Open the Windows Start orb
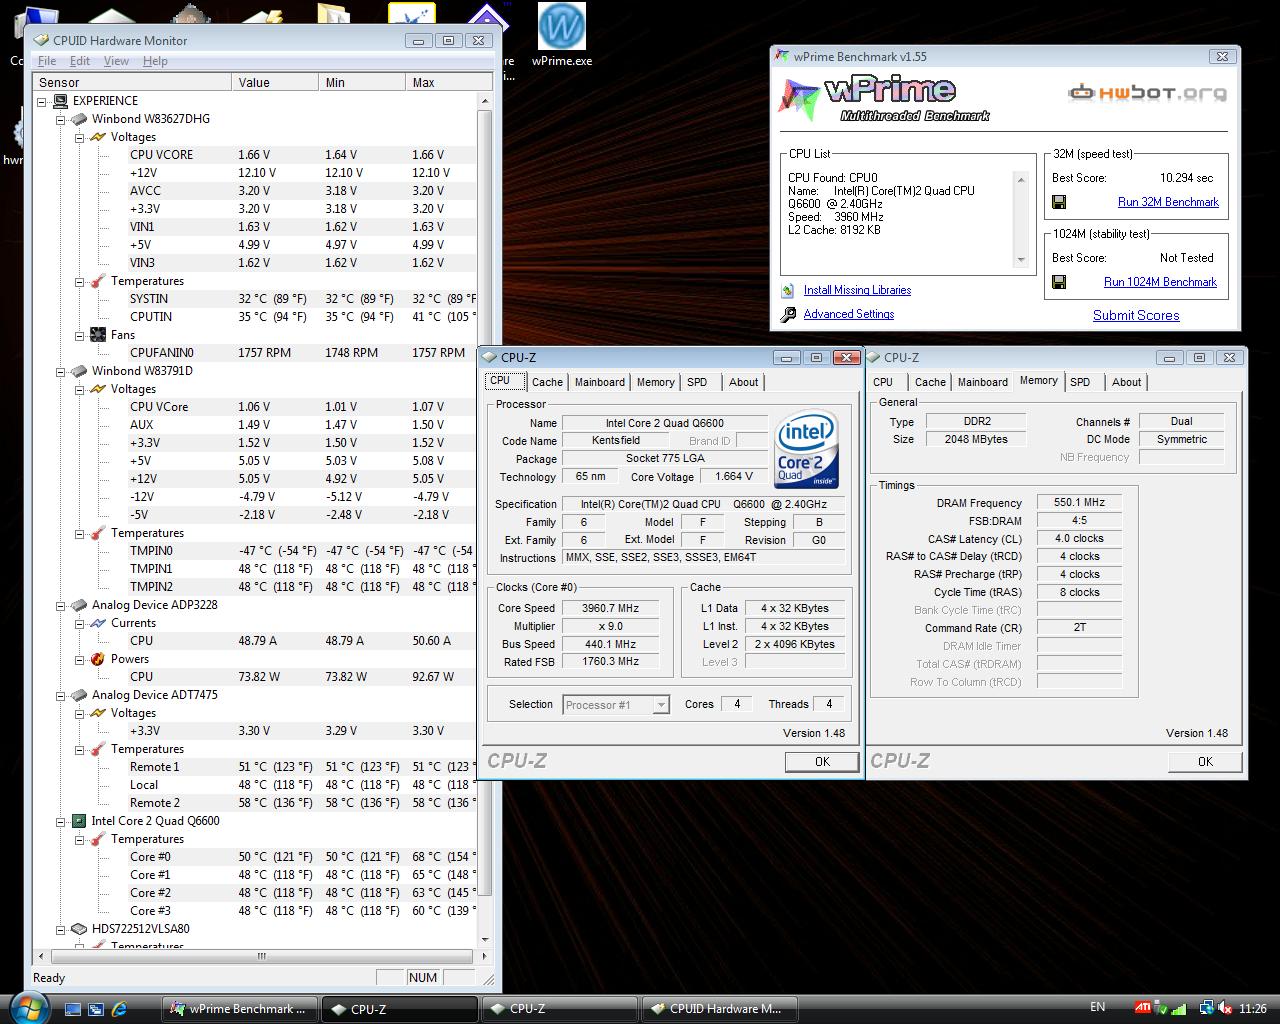Screen dimensions: 1280x1024 (x=27, y=1007)
